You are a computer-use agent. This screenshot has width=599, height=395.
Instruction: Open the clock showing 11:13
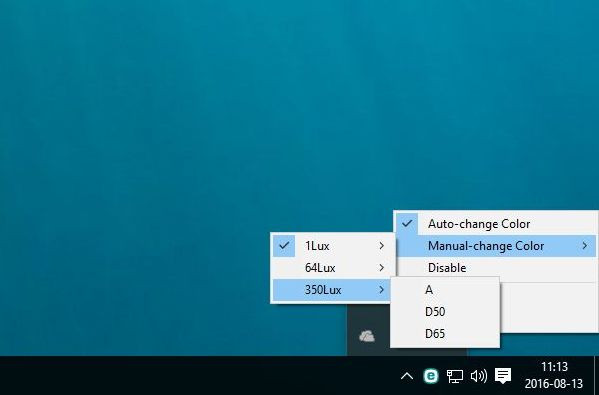(x=554, y=375)
